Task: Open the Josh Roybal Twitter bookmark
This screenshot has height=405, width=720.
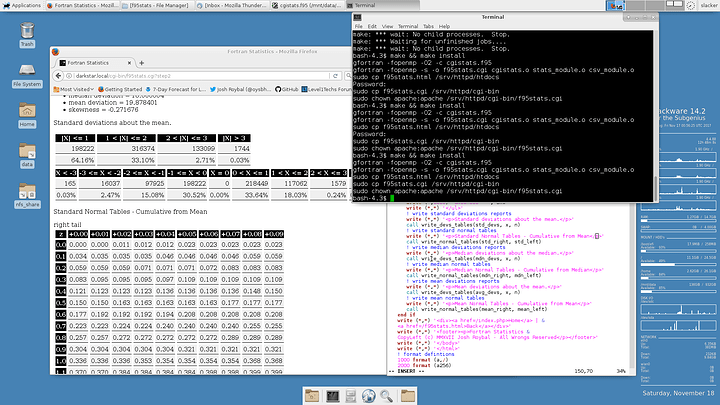Action: point(240,89)
